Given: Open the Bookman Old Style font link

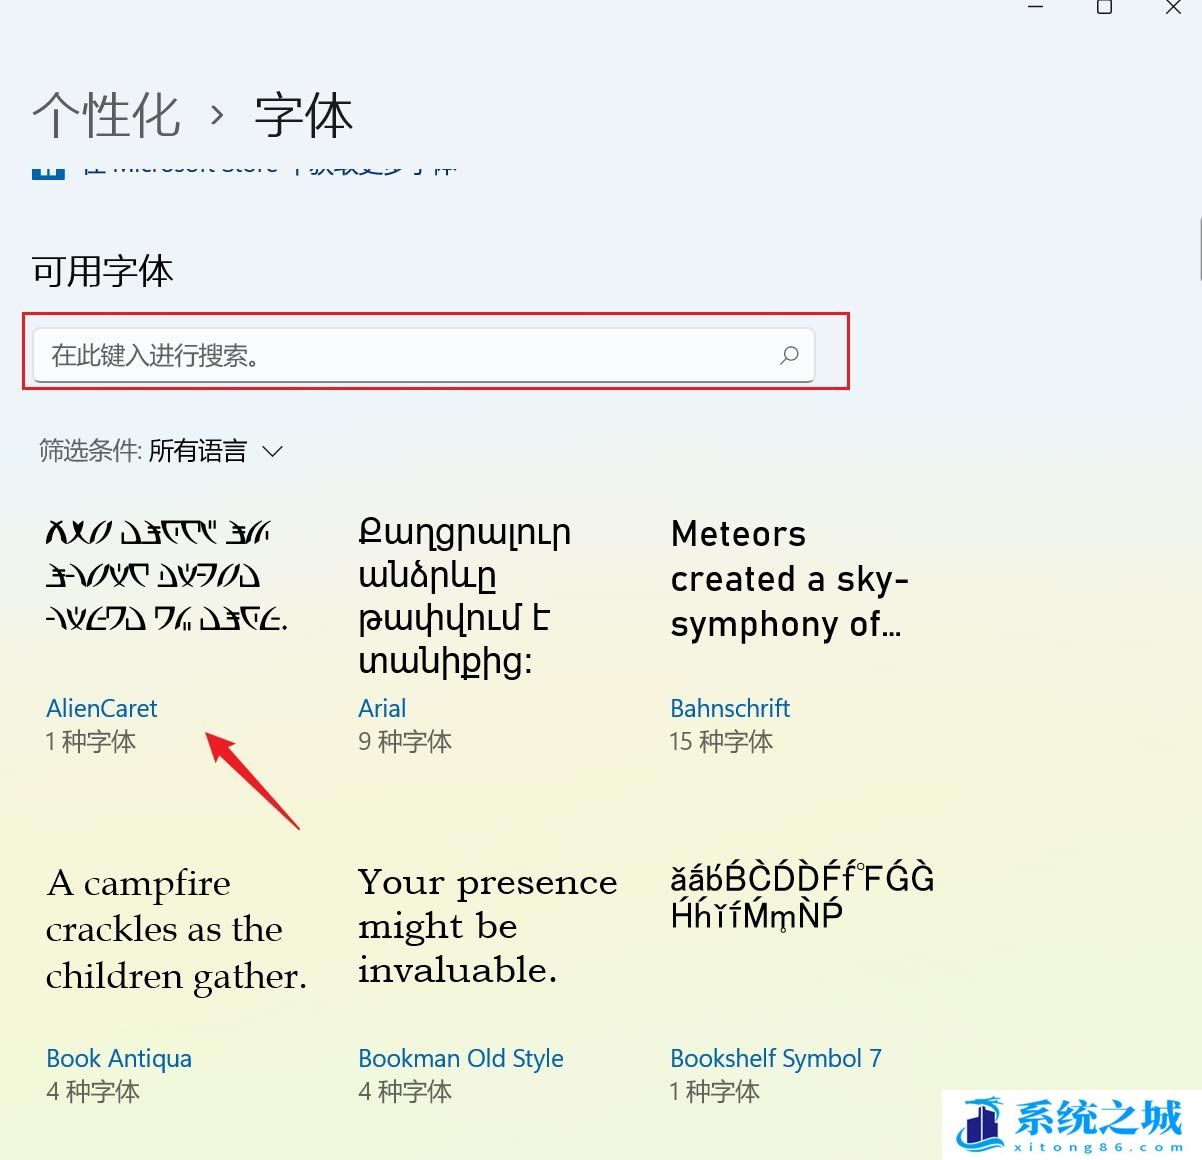Looking at the screenshot, I should point(461,1058).
